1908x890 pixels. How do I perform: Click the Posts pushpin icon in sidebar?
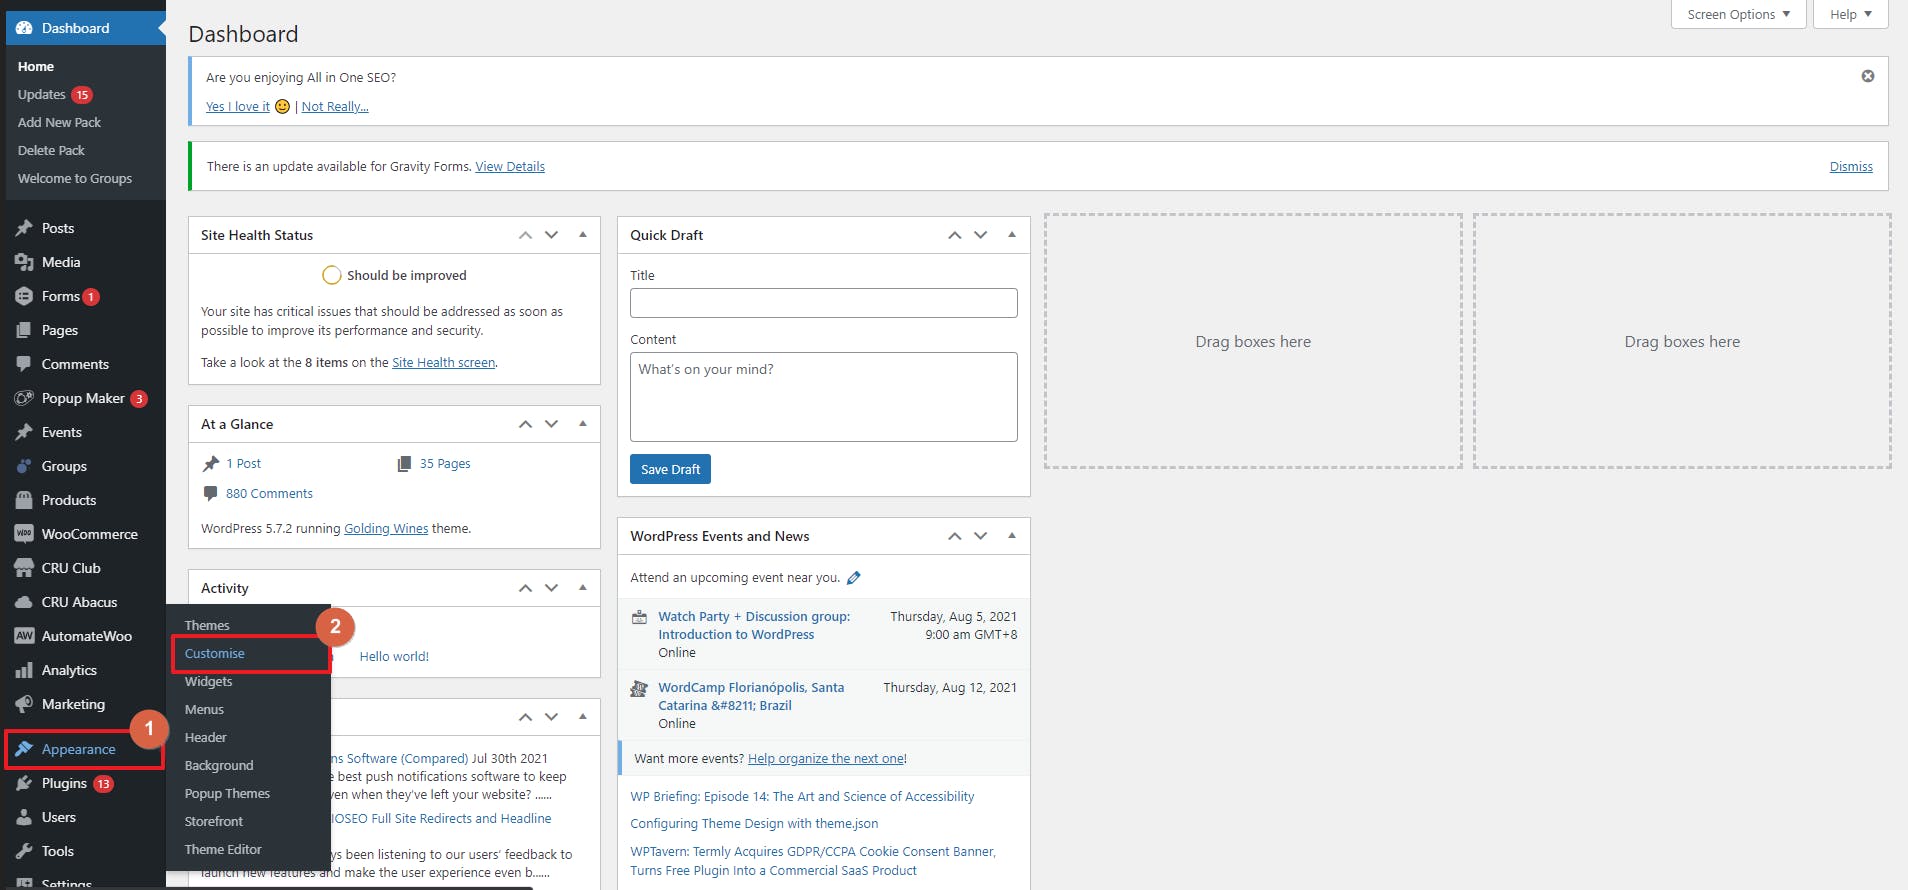(24, 228)
